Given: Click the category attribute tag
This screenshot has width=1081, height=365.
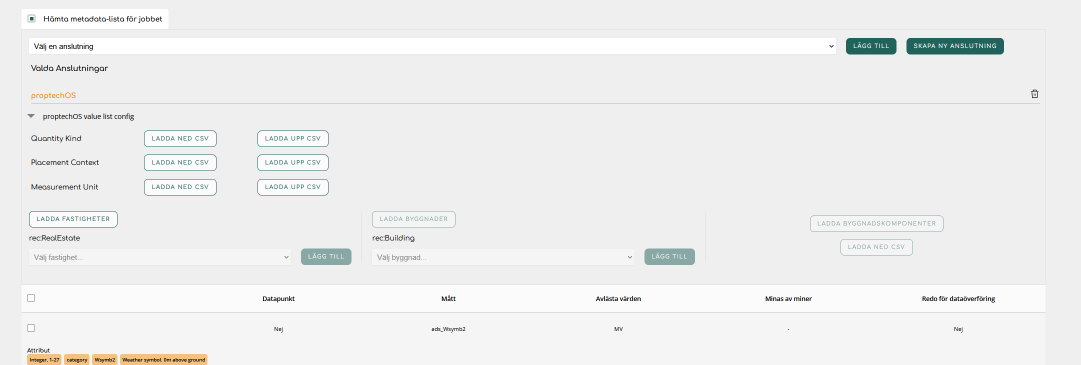Looking at the screenshot, I should pyautogui.click(x=77, y=359).
